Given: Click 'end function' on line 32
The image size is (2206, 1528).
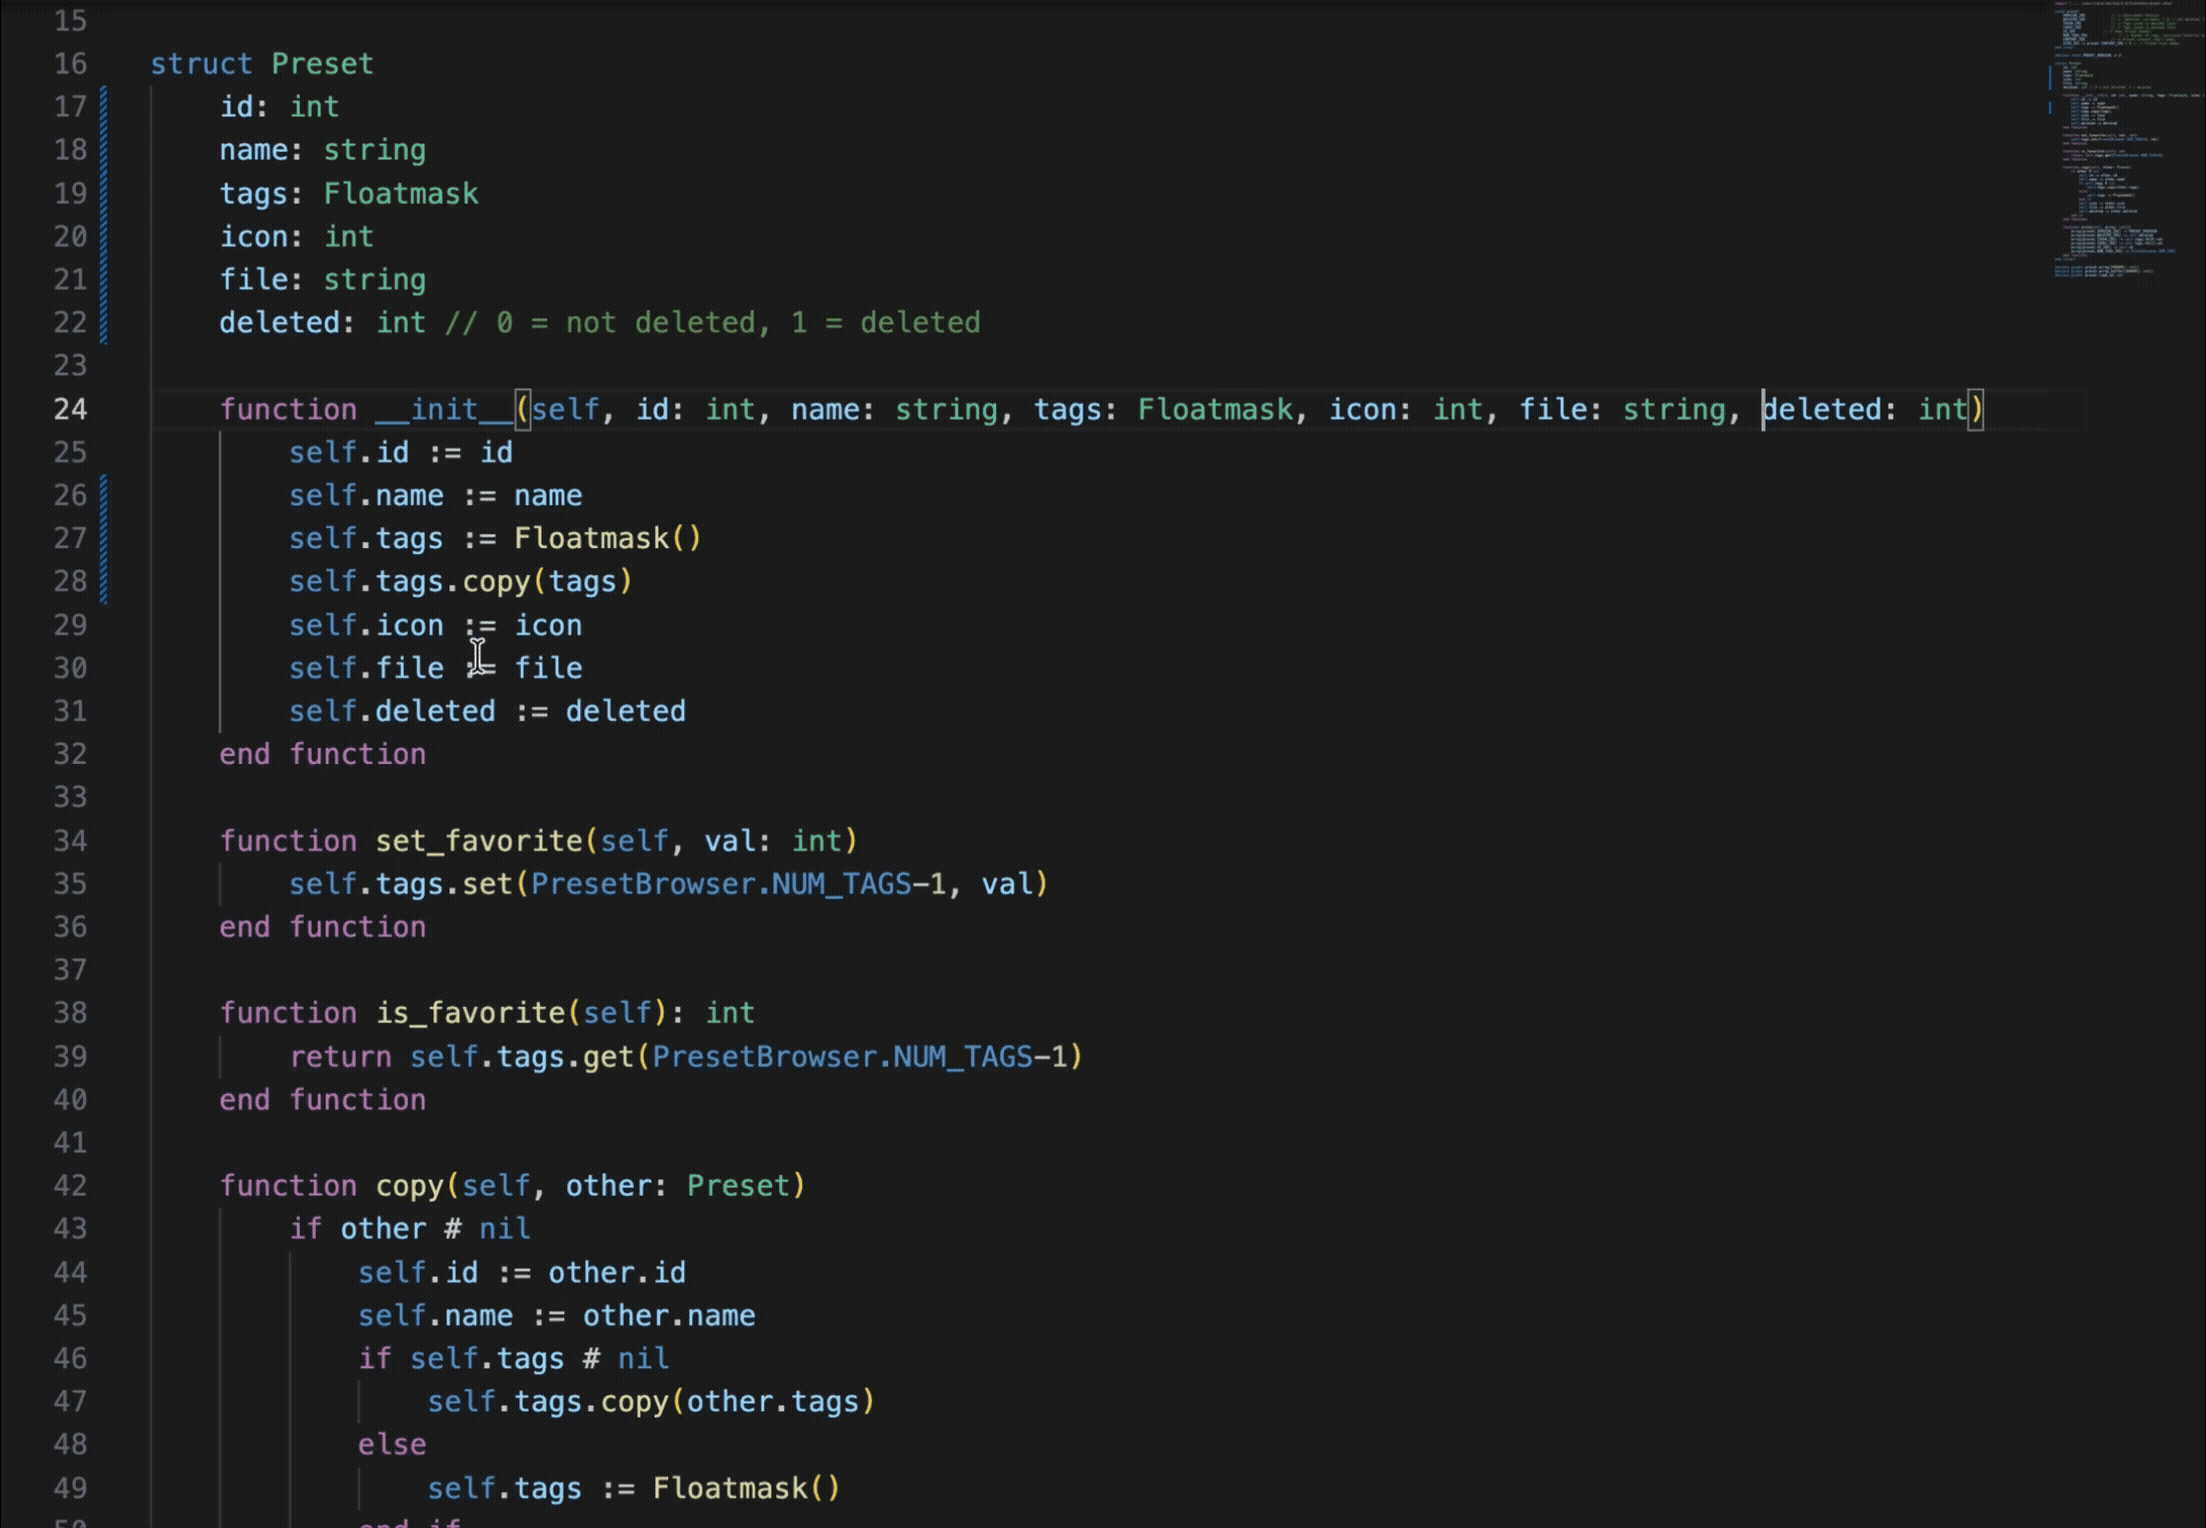Looking at the screenshot, I should tap(323, 754).
